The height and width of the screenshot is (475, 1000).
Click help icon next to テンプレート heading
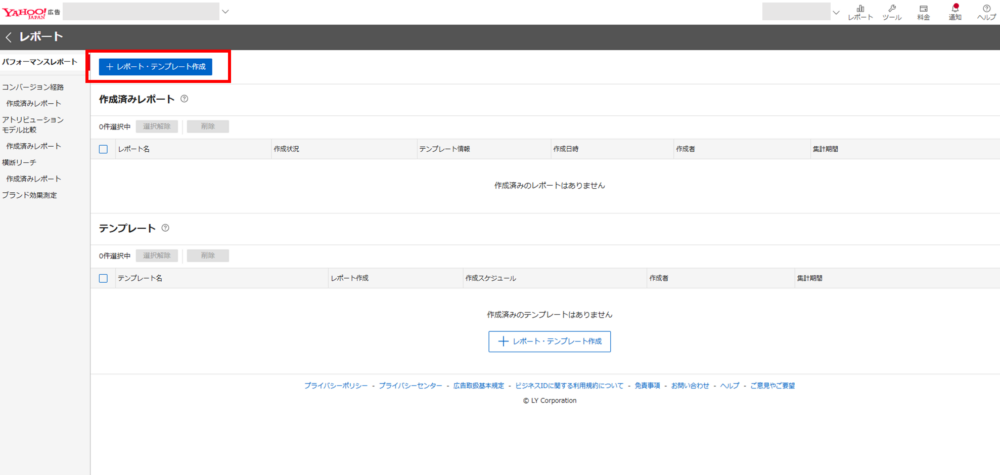coord(165,228)
